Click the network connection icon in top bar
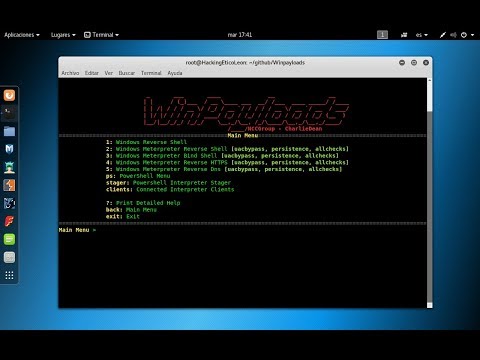Screen dimensions: 480x360 click(443, 35)
